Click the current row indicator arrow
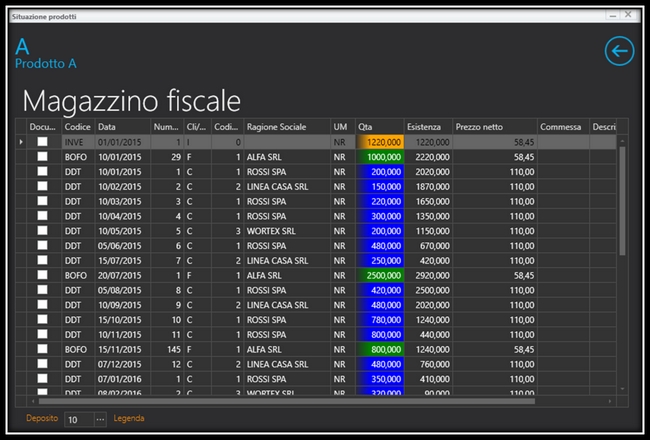650x440 pixels. click(22, 143)
